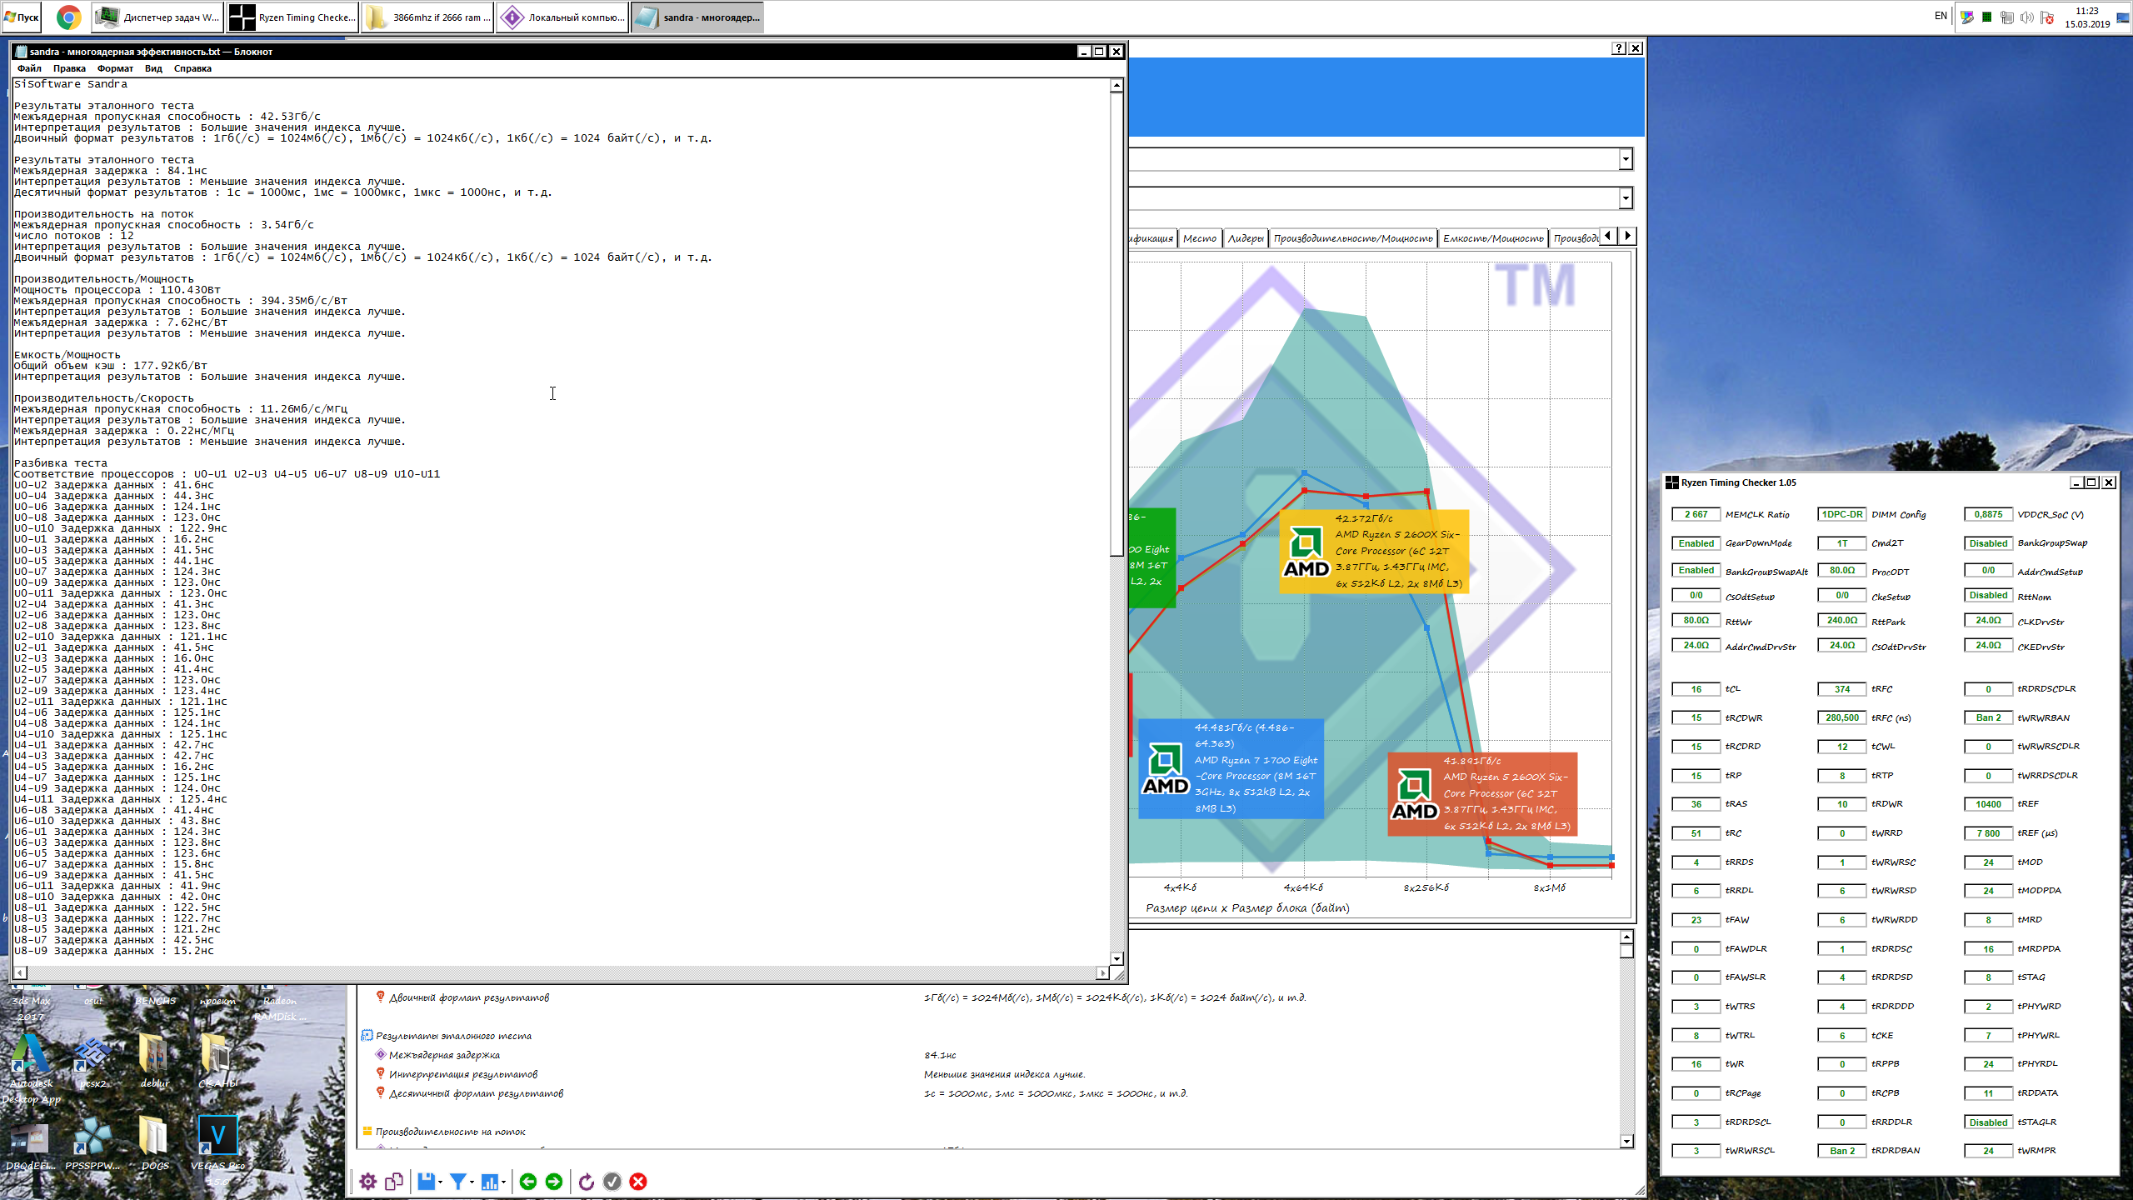
Task: Open the second combo box dropdown arrow in Sandra
Action: (x=1625, y=198)
